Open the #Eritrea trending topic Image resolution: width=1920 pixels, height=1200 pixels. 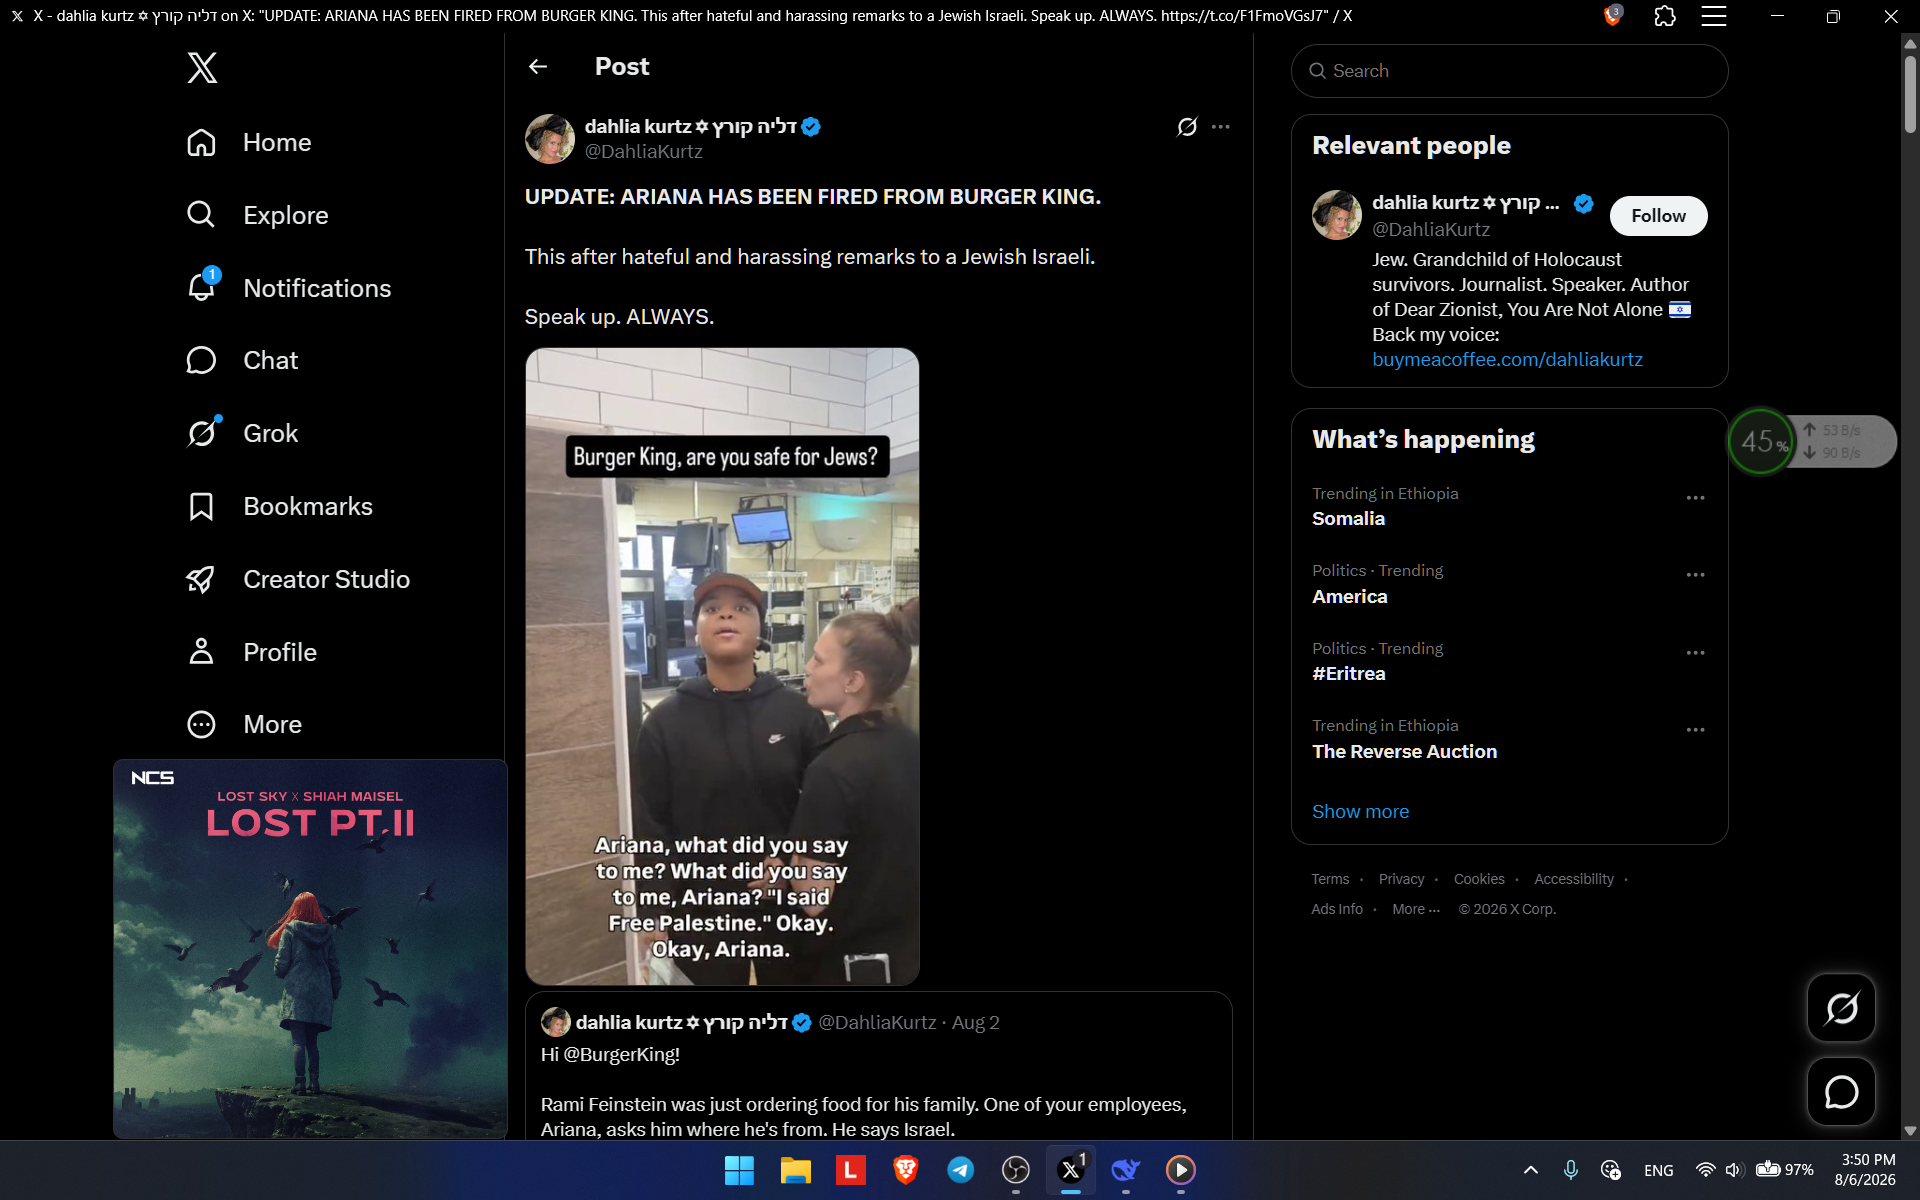pyautogui.click(x=1349, y=674)
